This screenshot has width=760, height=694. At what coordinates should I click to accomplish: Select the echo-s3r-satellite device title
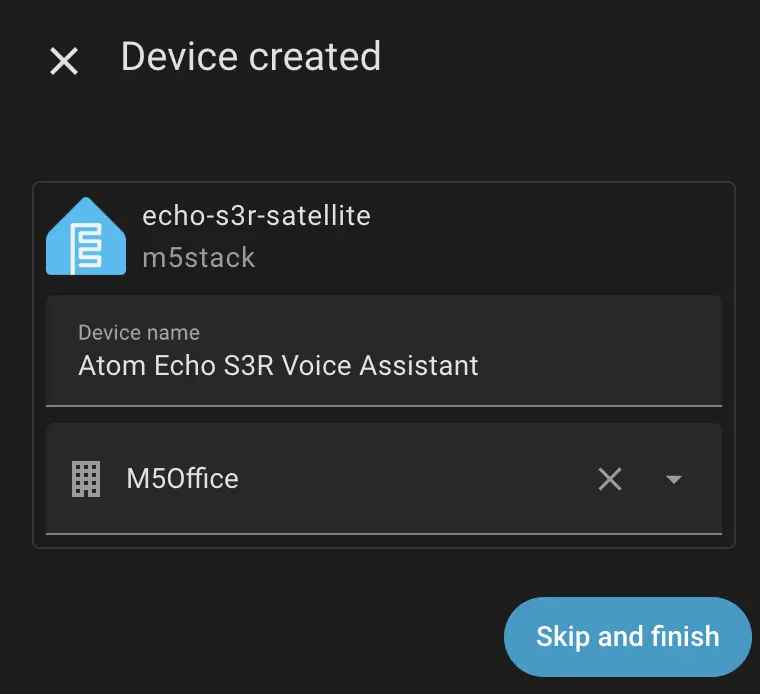point(256,215)
